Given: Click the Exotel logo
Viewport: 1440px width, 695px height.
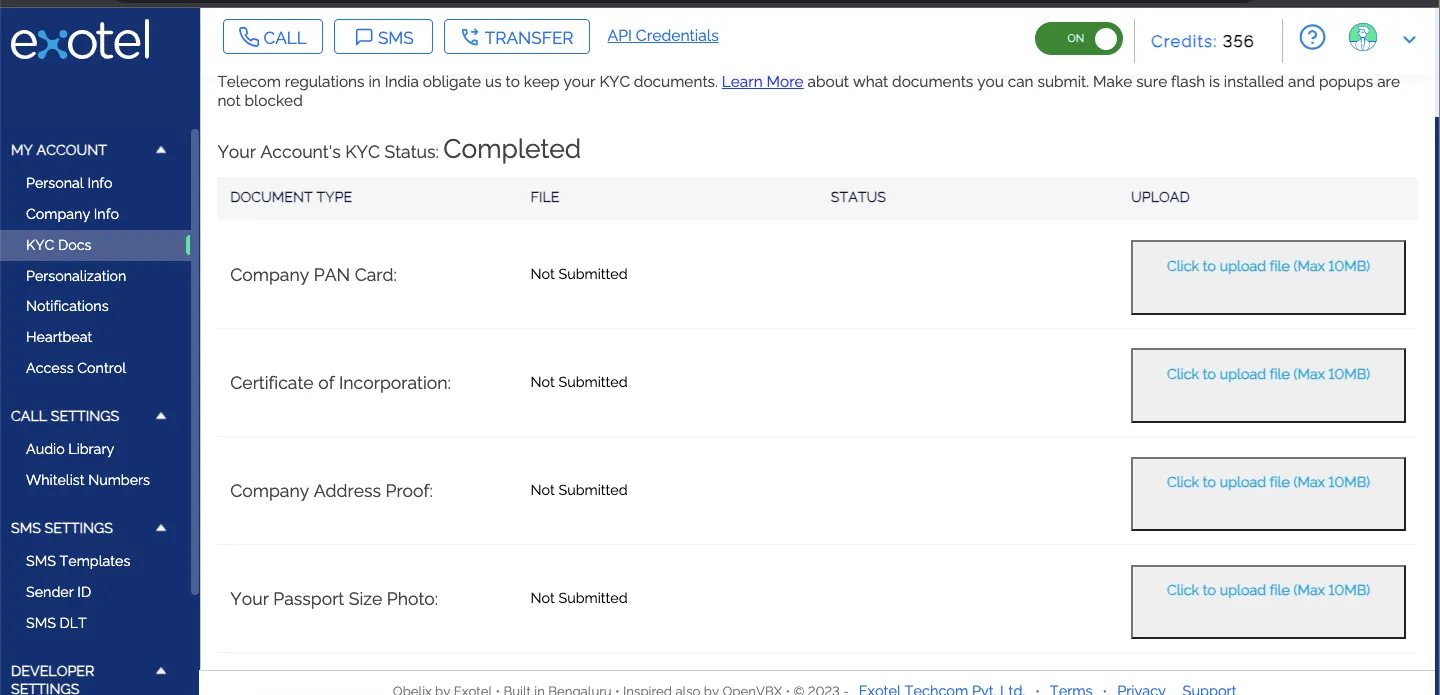Looking at the screenshot, I should coord(80,41).
